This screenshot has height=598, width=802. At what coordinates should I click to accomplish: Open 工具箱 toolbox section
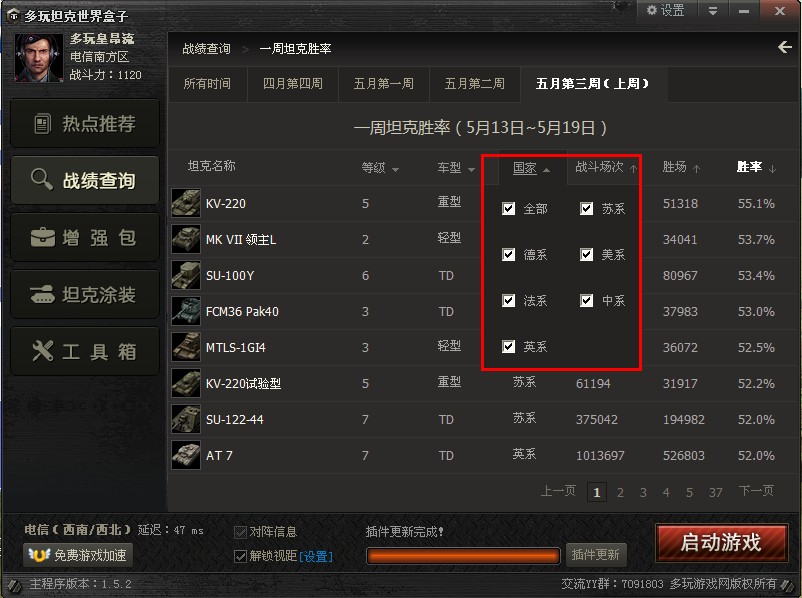pos(85,351)
